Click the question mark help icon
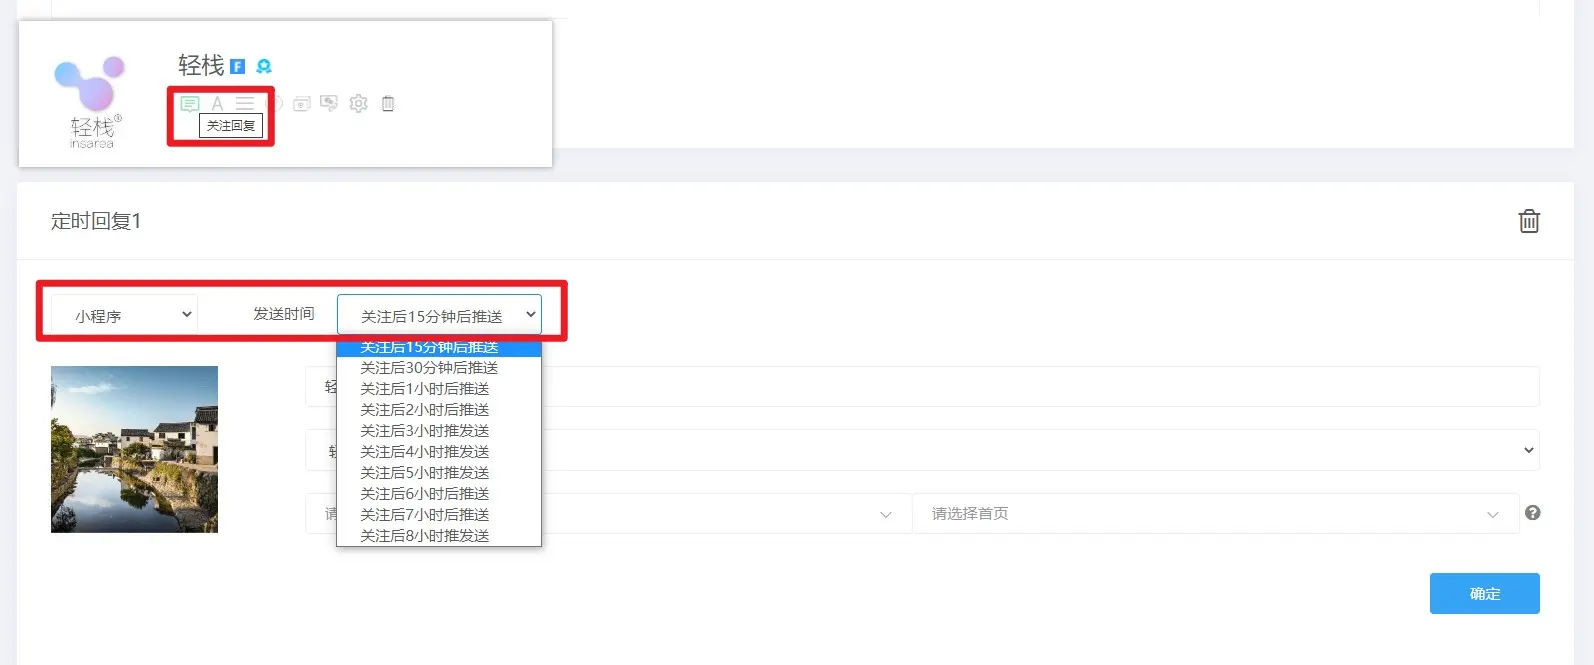This screenshot has height=665, width=1594. click(x=1532, y=513)
